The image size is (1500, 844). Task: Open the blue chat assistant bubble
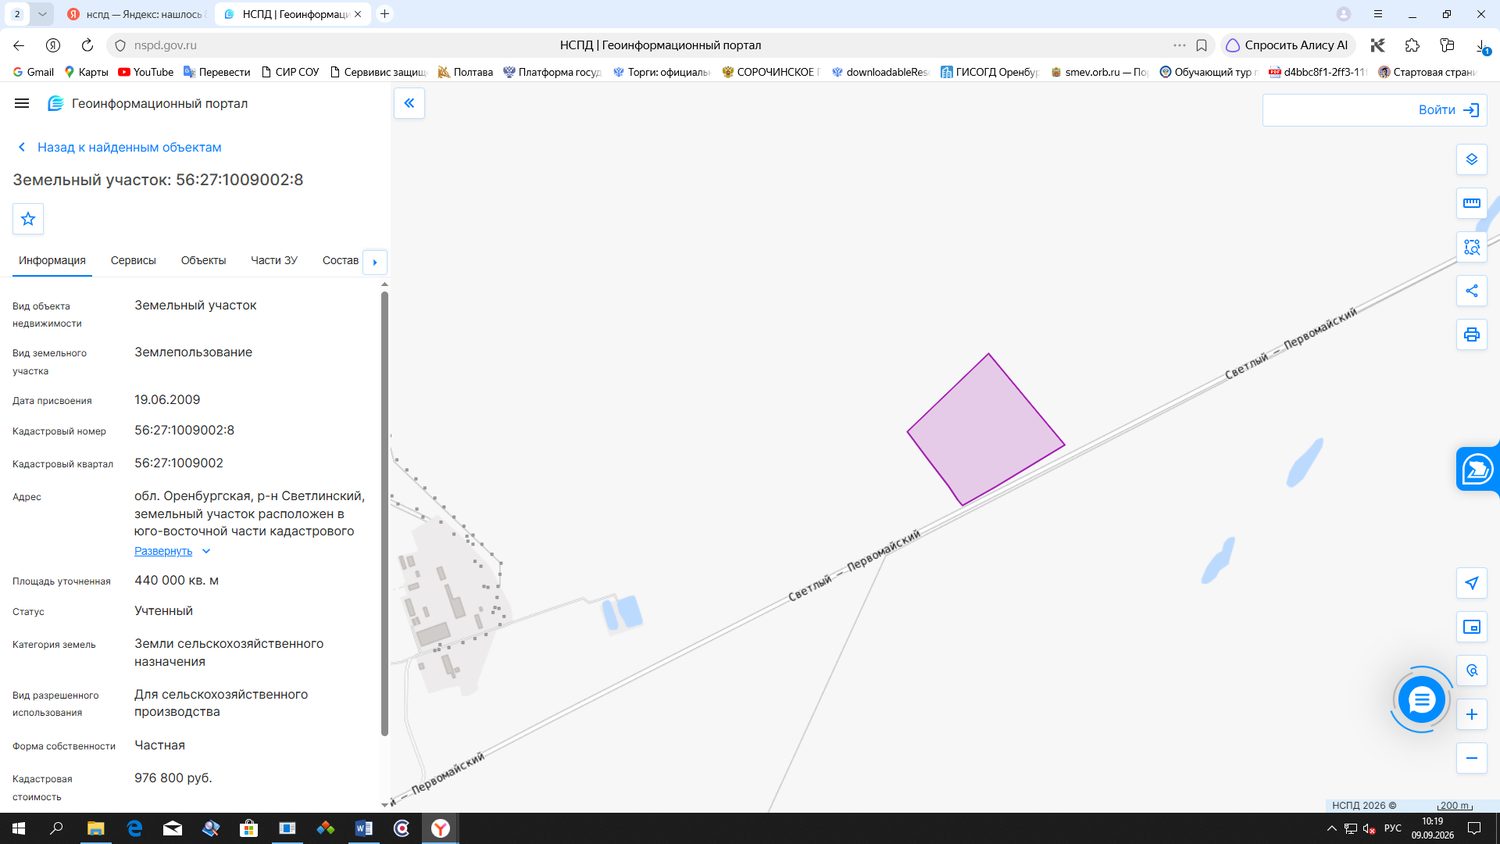pos(1421,700)
